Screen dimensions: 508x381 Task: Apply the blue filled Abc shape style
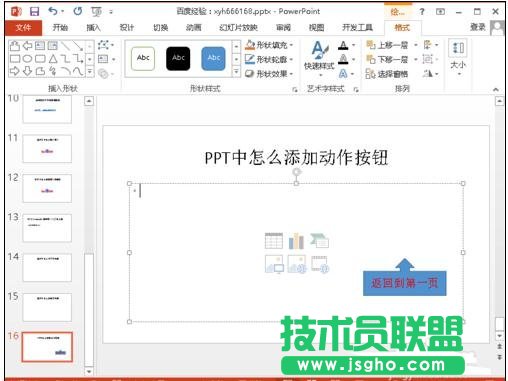(213, 58)
